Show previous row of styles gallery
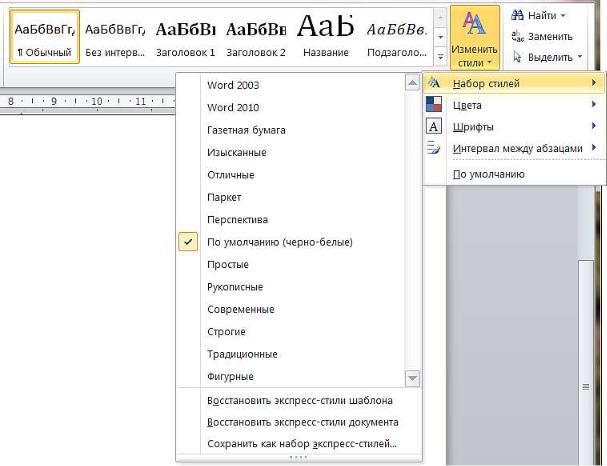 (x=440, y=18)
